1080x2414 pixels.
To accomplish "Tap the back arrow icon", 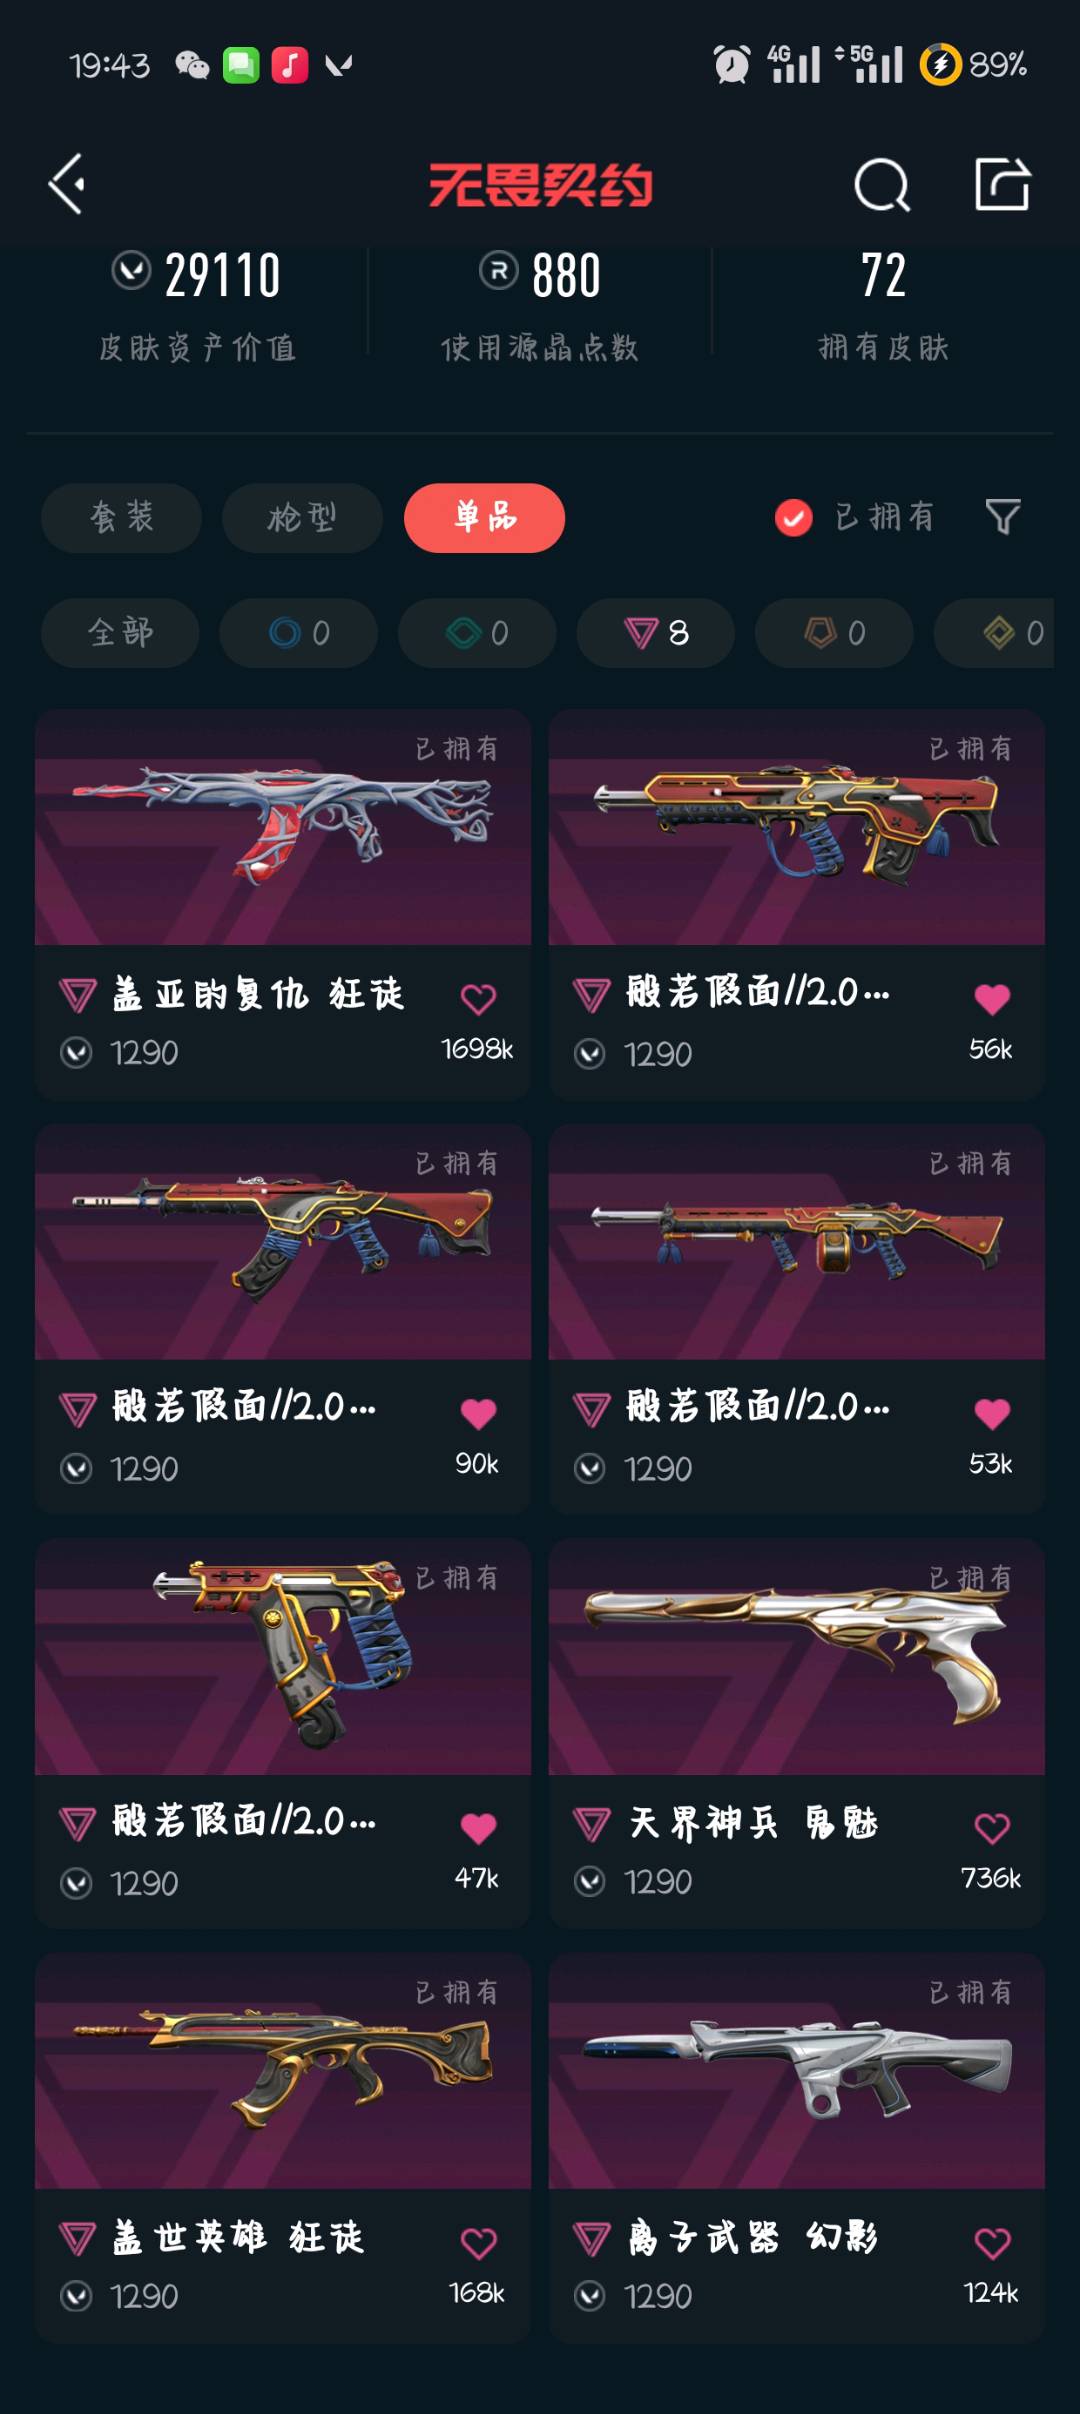I will click(x=67, y=184).
